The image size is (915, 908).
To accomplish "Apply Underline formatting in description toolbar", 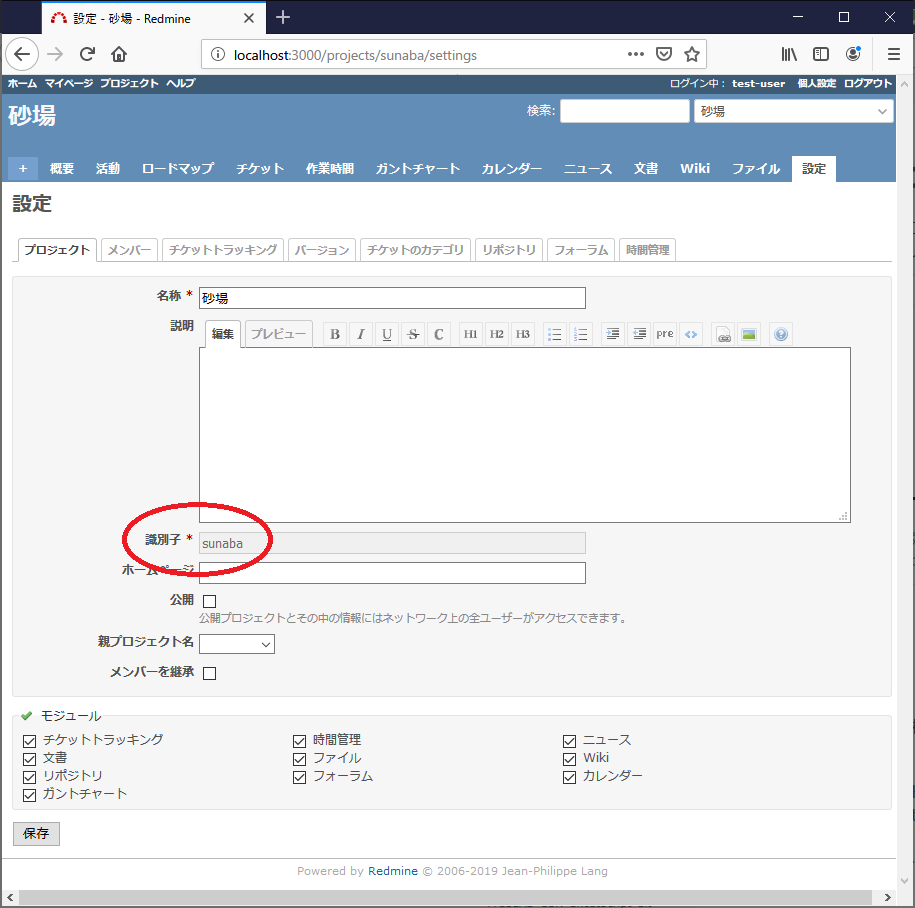I will tap(386, 334).
